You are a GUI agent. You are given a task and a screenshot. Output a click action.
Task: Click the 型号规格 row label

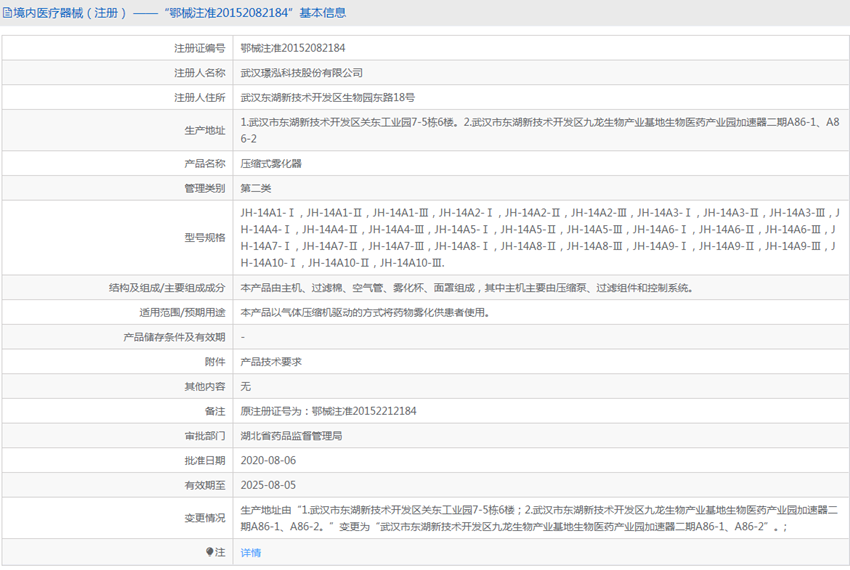point(204,237)
